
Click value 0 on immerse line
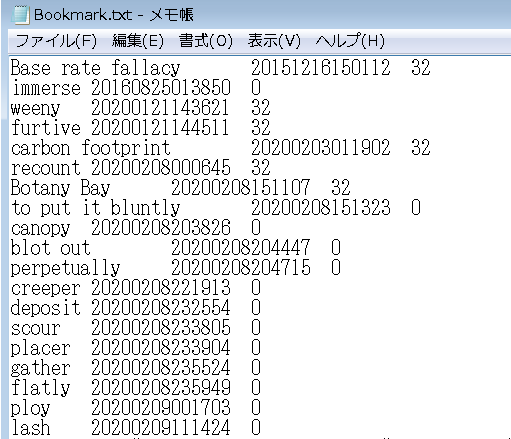coord(256,88)
